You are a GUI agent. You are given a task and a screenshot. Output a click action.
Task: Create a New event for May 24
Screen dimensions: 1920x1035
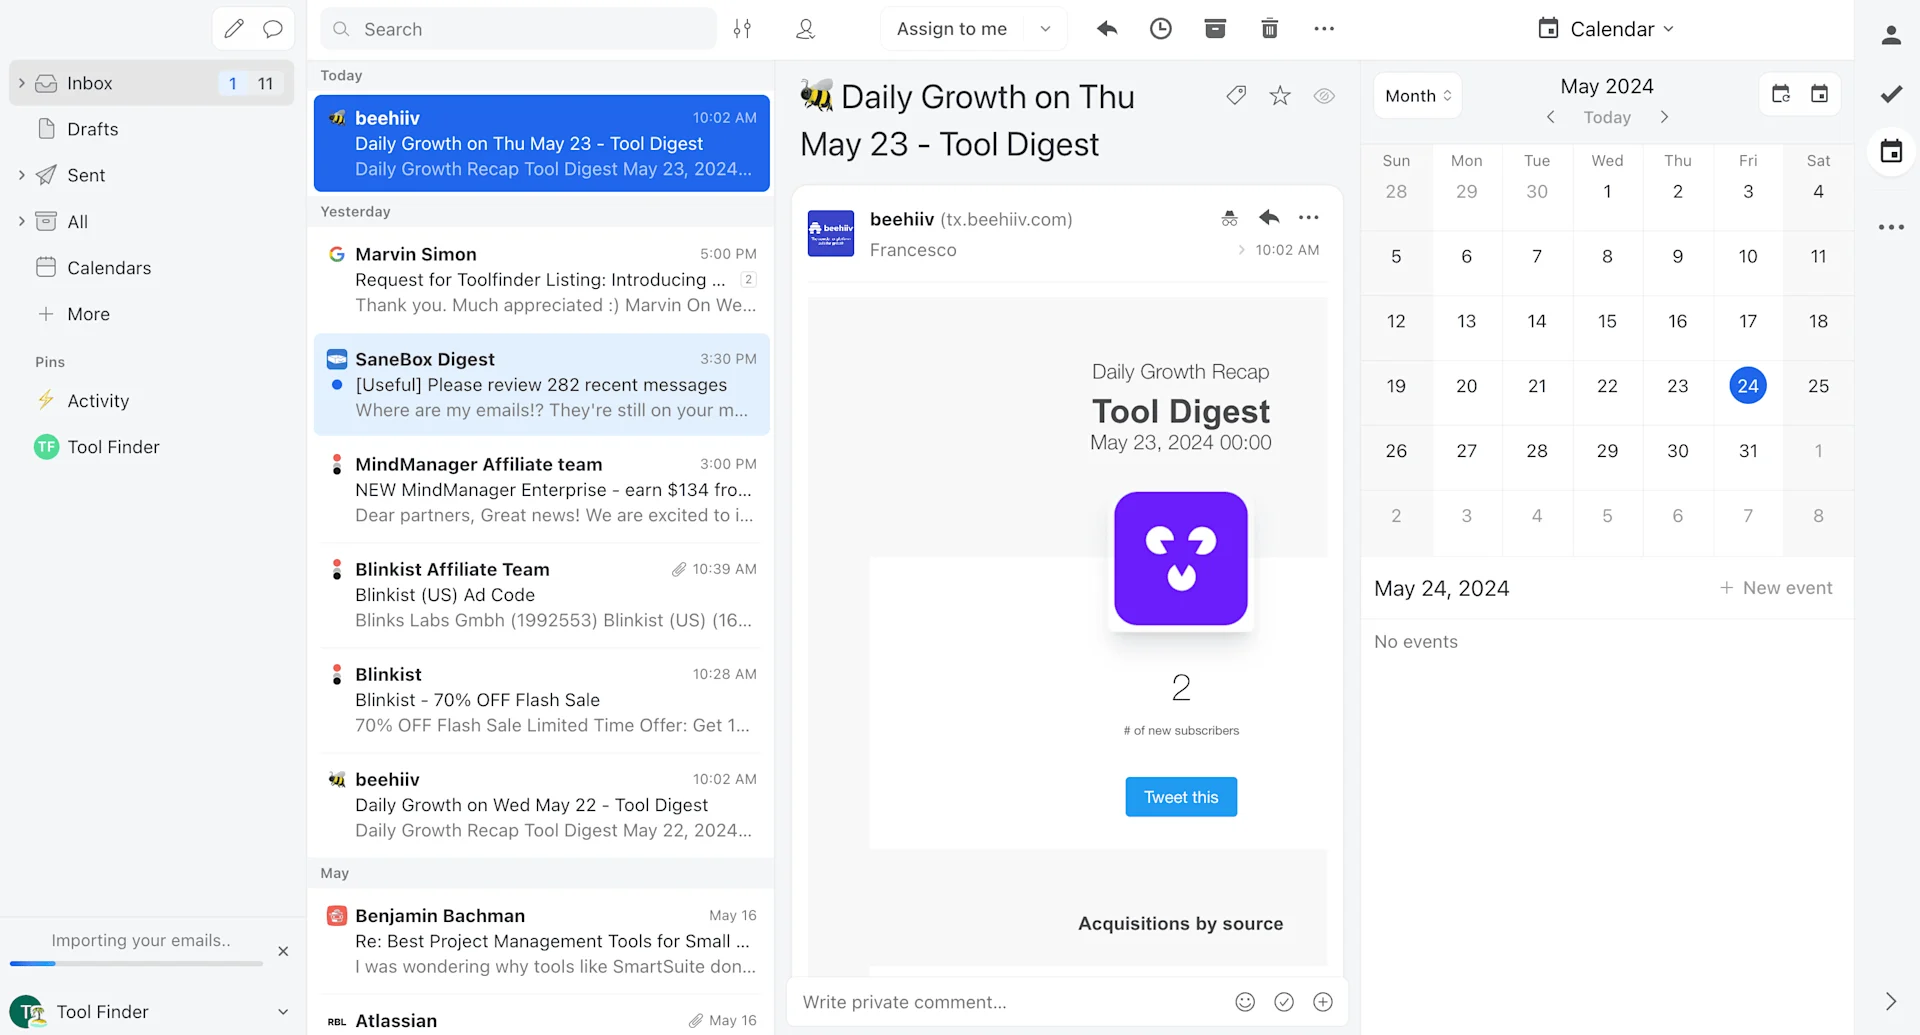[x=1776, y=588]
